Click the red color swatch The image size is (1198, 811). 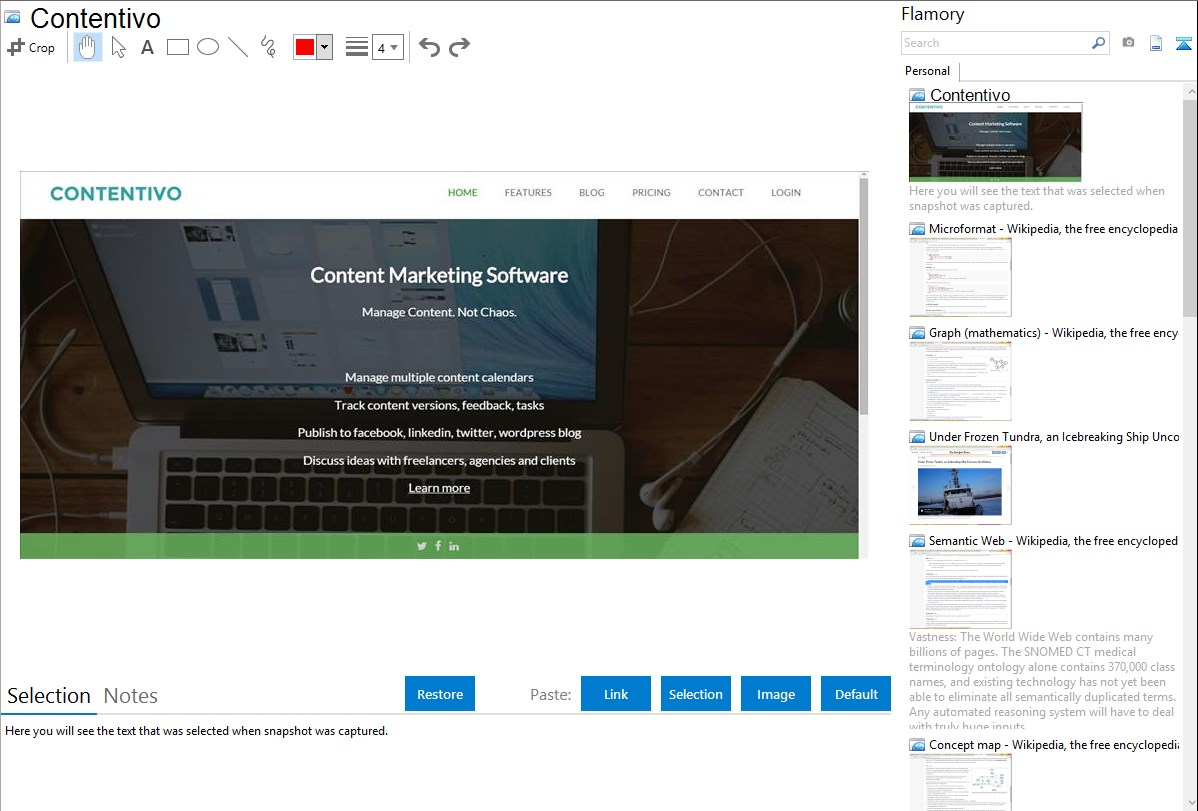305,47
